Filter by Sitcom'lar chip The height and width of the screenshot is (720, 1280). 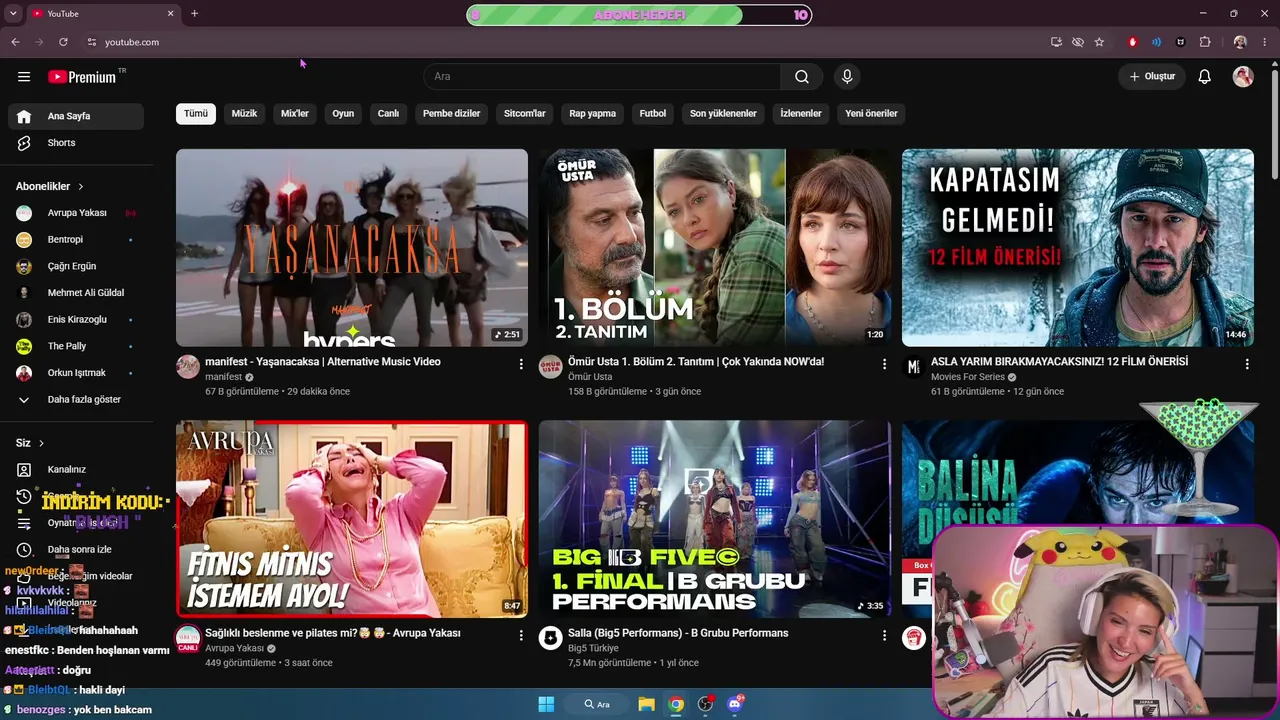tap(525, 114)
